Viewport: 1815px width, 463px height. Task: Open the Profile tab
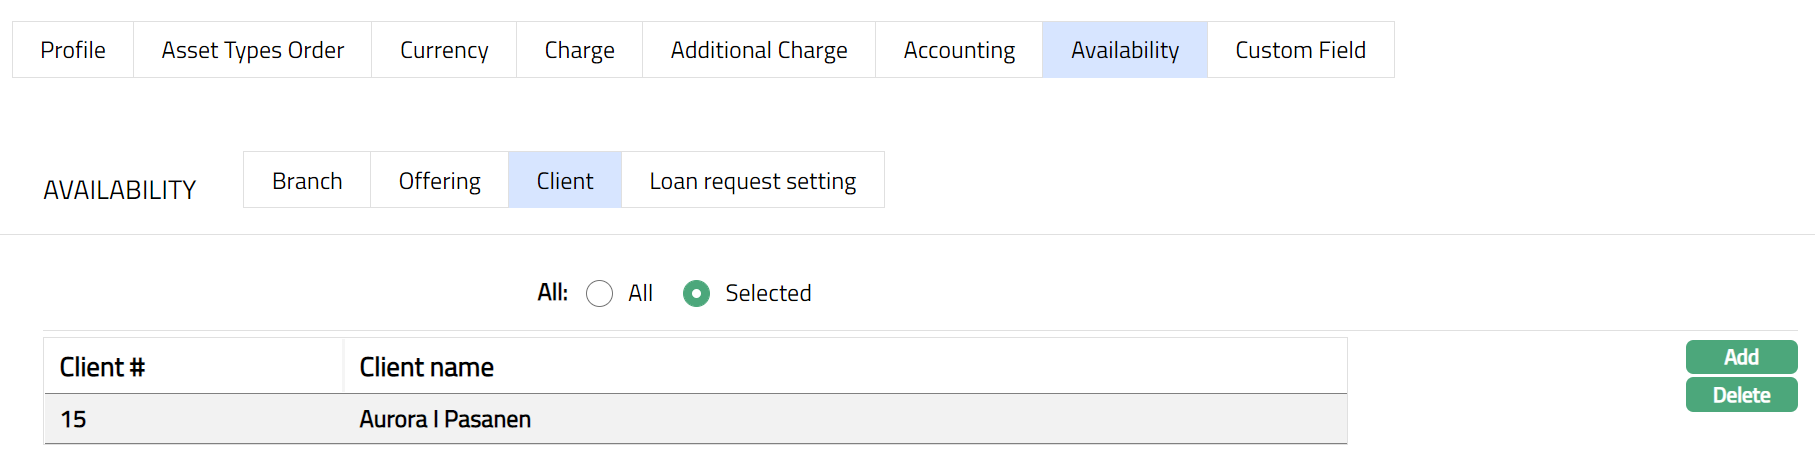[x=73, y=50]
